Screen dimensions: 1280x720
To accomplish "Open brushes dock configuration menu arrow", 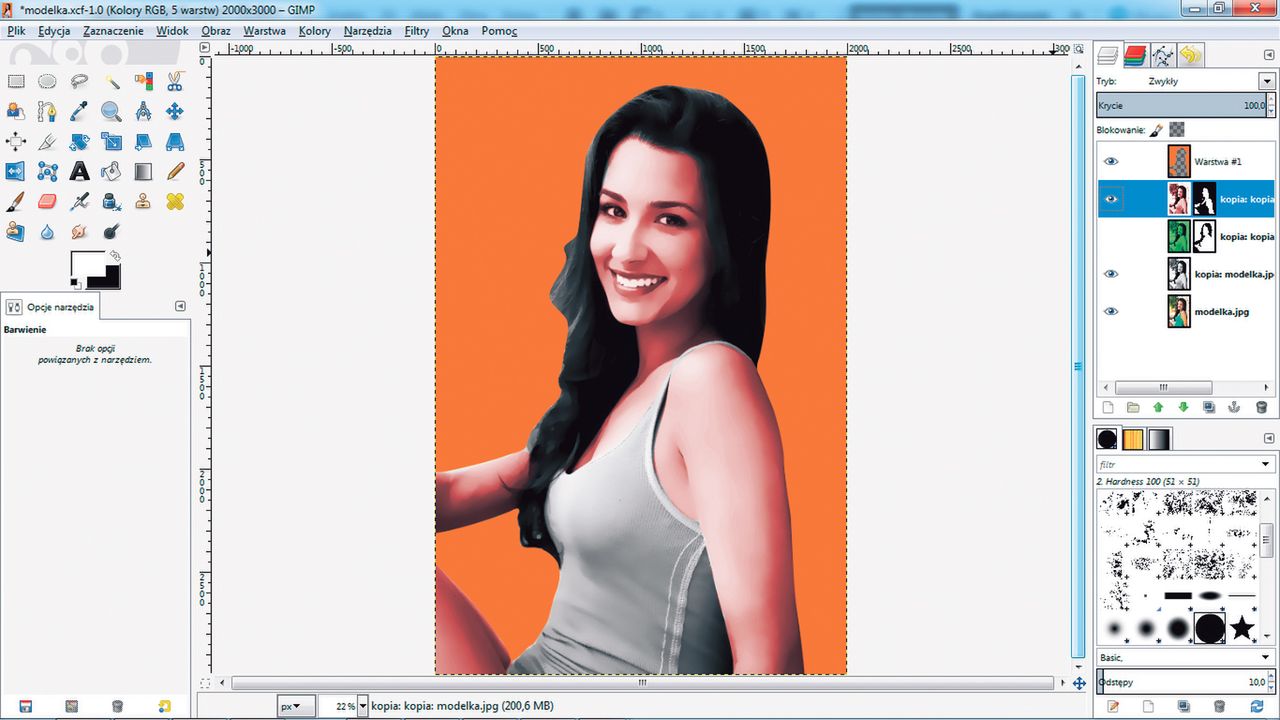I will (1270, 438).
